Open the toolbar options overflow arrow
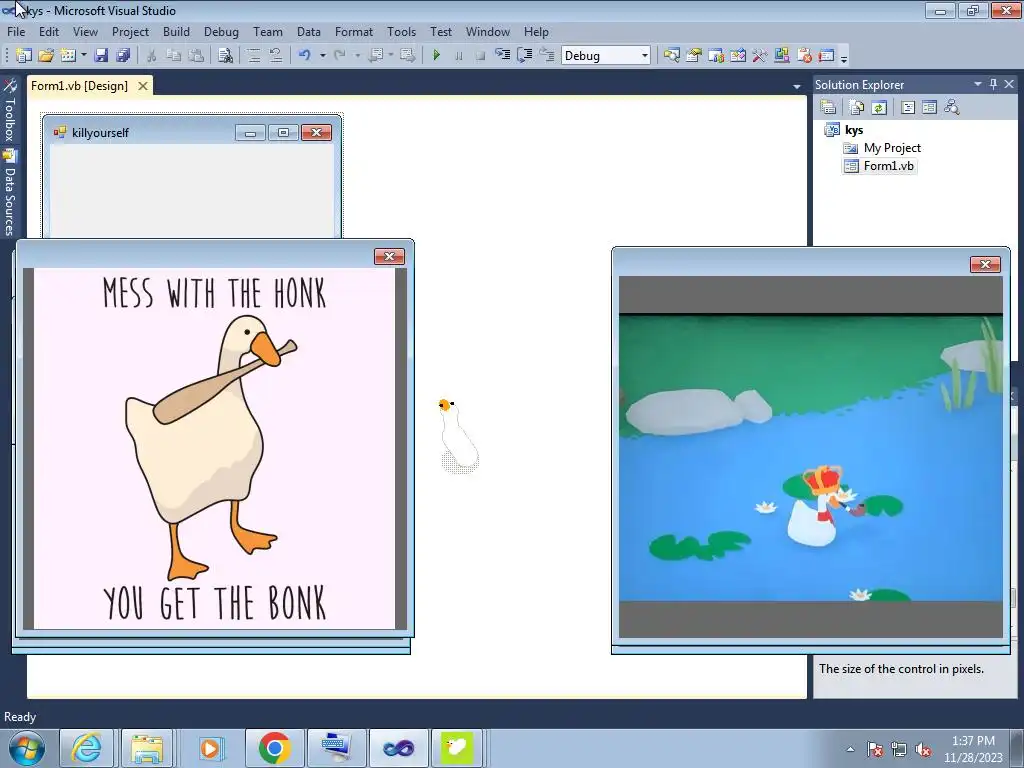Image resolution: width=1024 pixels, height=768 pixels. pyautogui.click(x=844, y=58)
